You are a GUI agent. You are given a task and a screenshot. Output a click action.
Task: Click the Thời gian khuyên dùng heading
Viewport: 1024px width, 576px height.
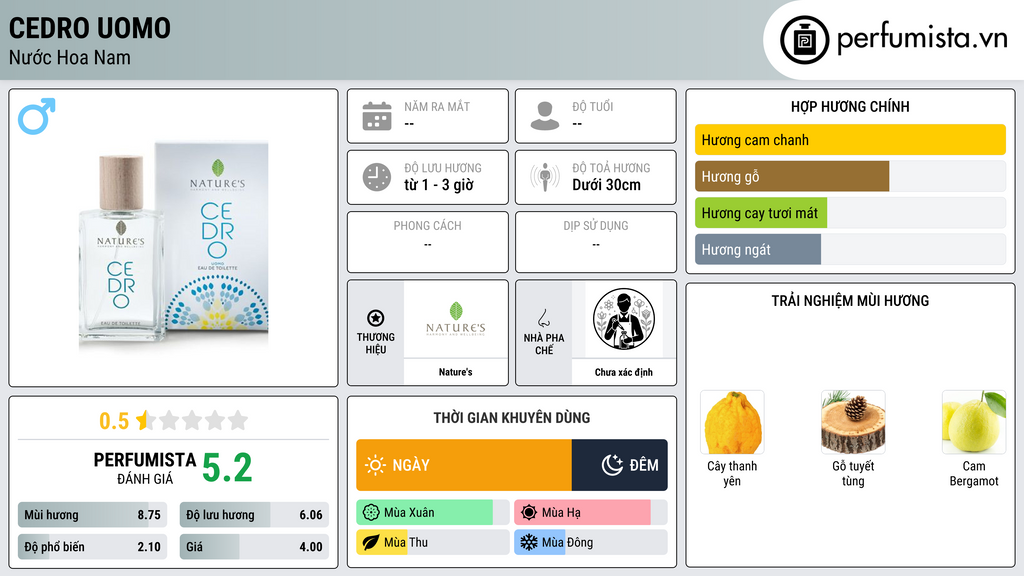[x=511, y=418]
